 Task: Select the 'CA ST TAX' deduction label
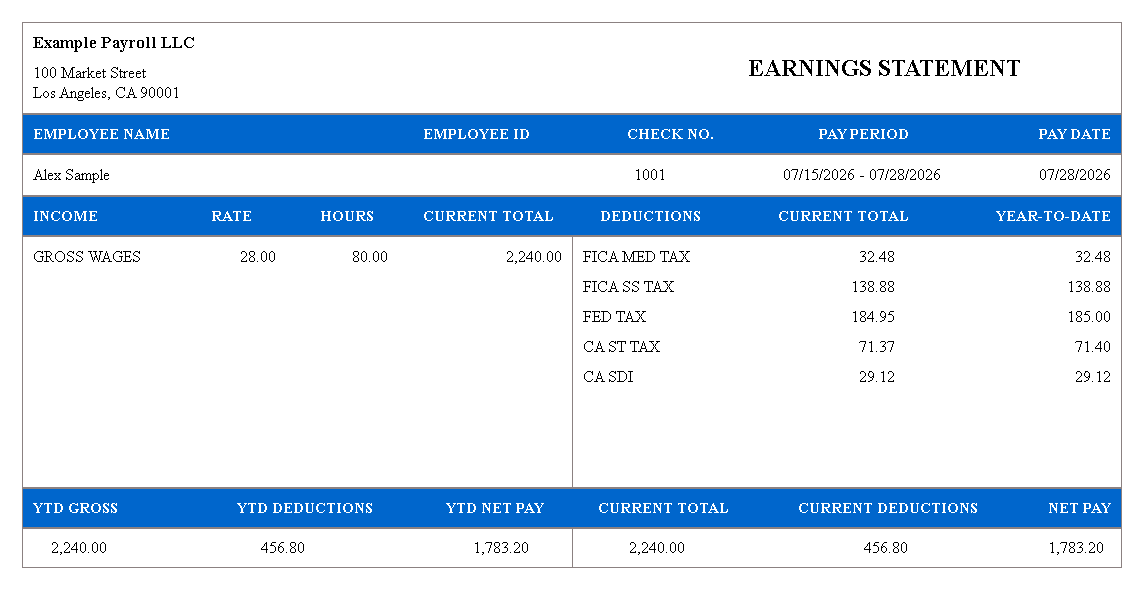tap(621, 346)
